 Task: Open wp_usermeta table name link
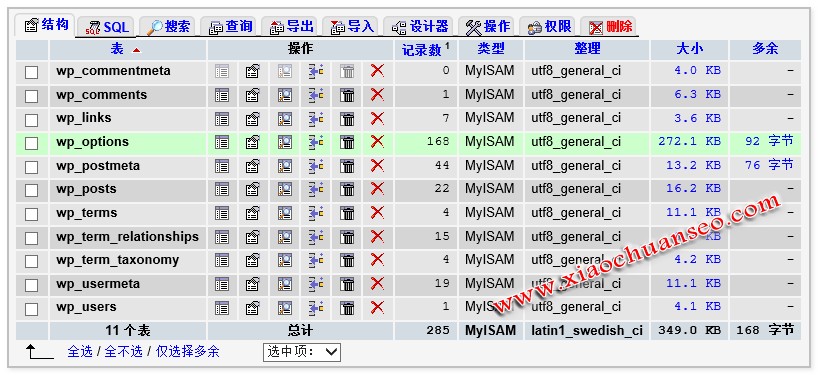coord(98,284)
